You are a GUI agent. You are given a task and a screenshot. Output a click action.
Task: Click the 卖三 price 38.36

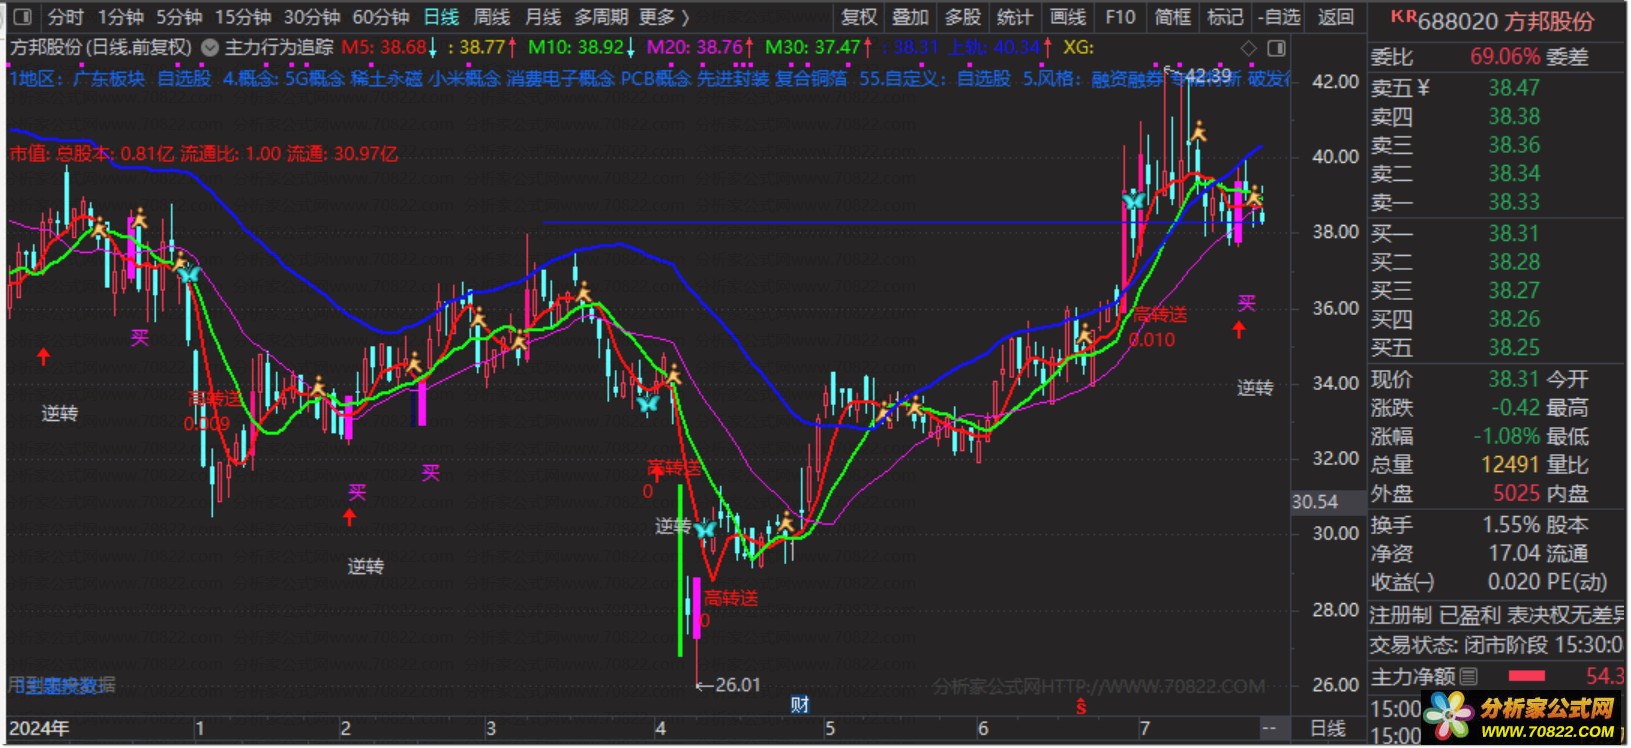[1514, 145]
